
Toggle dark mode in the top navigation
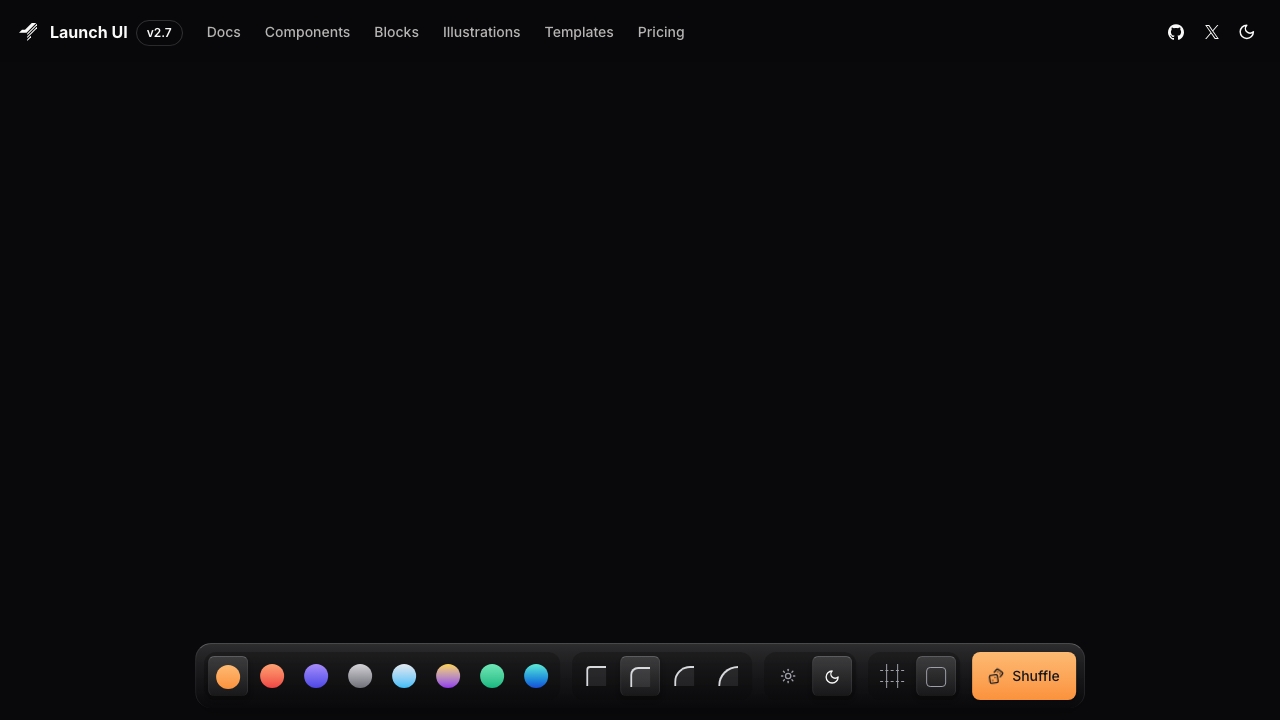pyautogui.click(x=1247, y=32)
